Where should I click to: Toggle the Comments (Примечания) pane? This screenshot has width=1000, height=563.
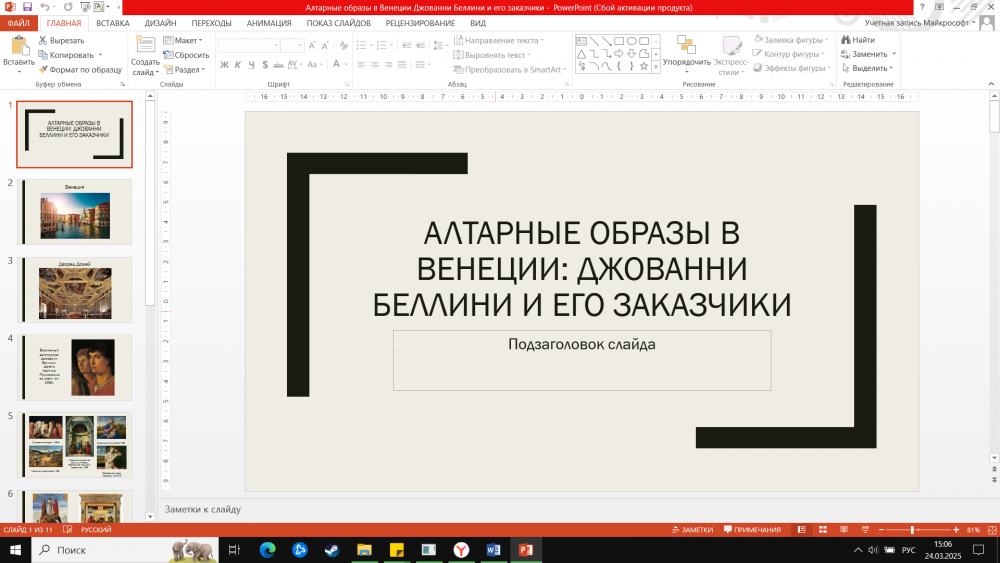pyautogui.click(x=751, y=530)
